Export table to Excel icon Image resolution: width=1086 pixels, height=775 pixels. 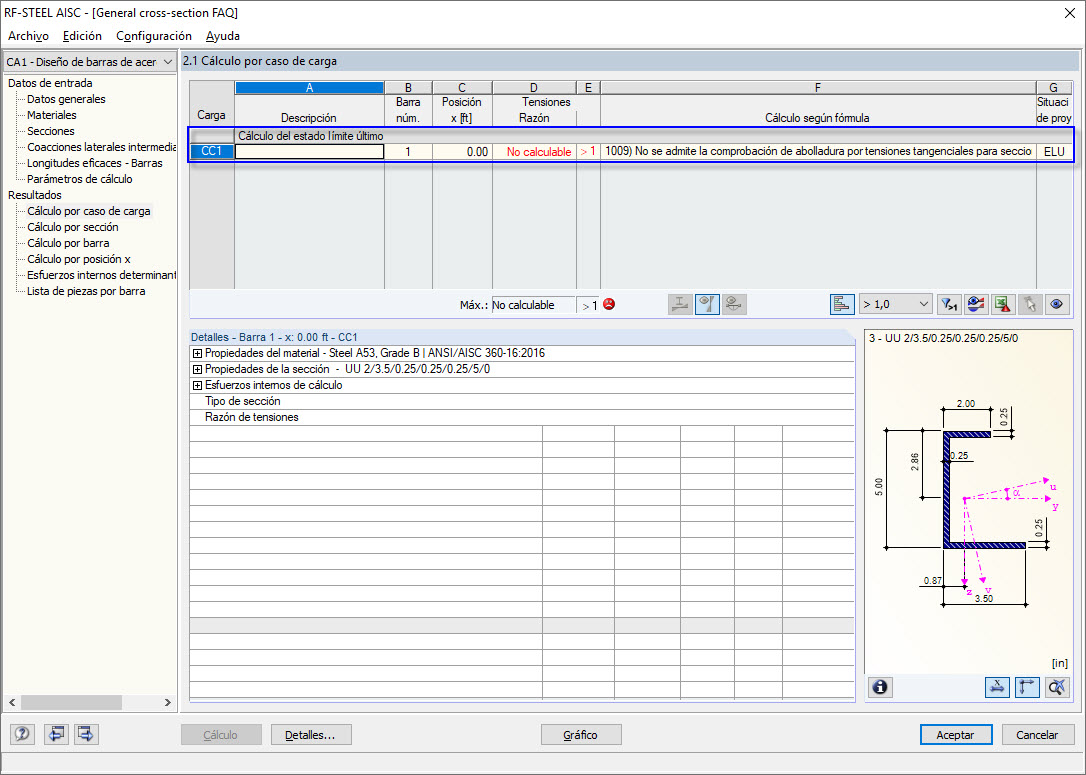pos(1003,304)
